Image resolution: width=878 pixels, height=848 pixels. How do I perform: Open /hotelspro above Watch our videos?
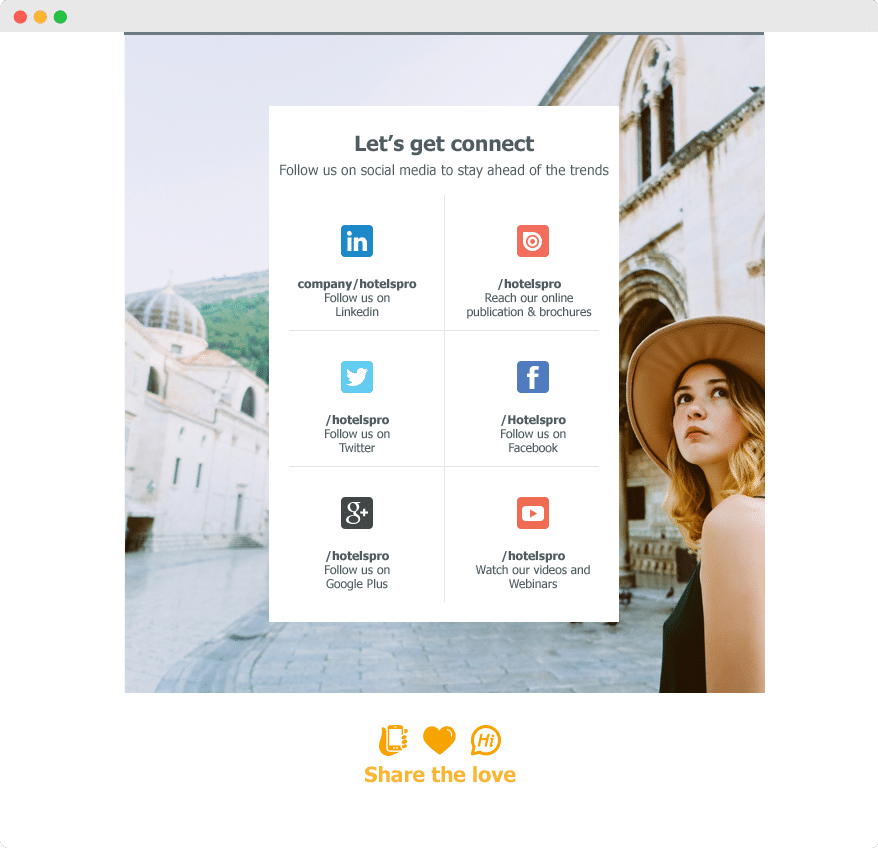[533, 556]
